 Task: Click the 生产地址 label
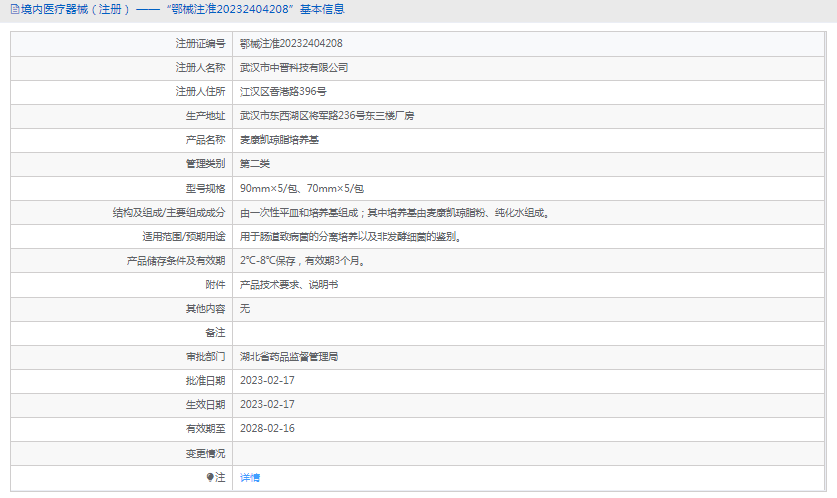pyautogui.click(x=205, y=116)
